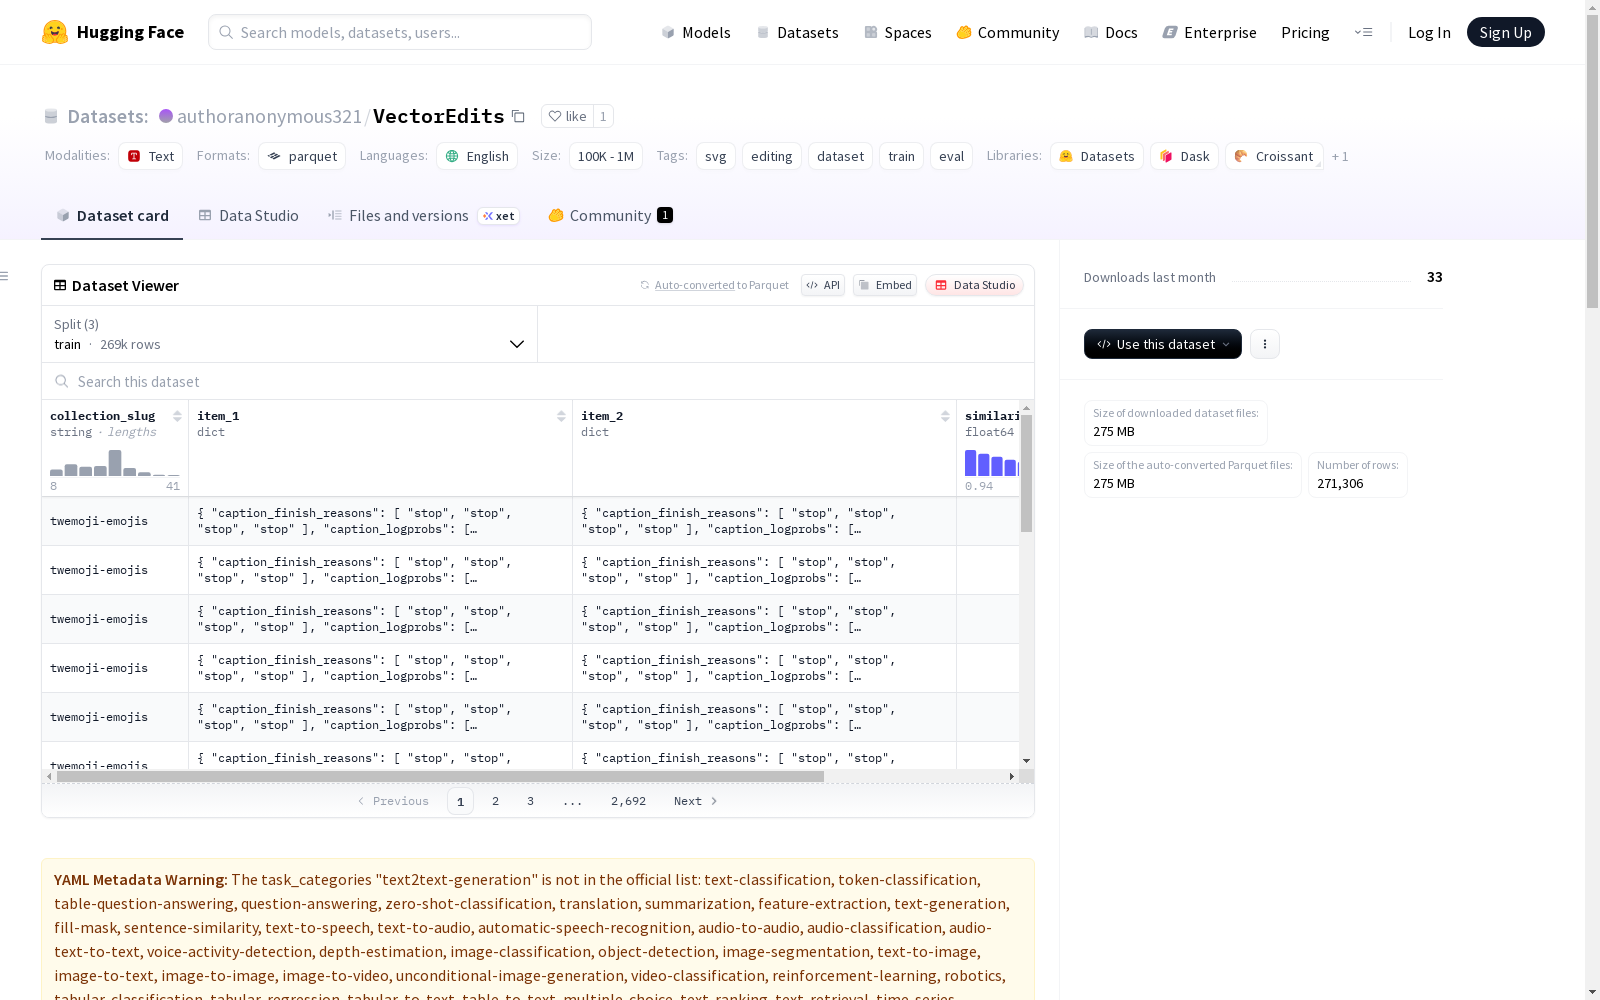Viewport: 1600px width, 1000px height.
Task: Go to Models in the top navigation
Action: [696, 32]
